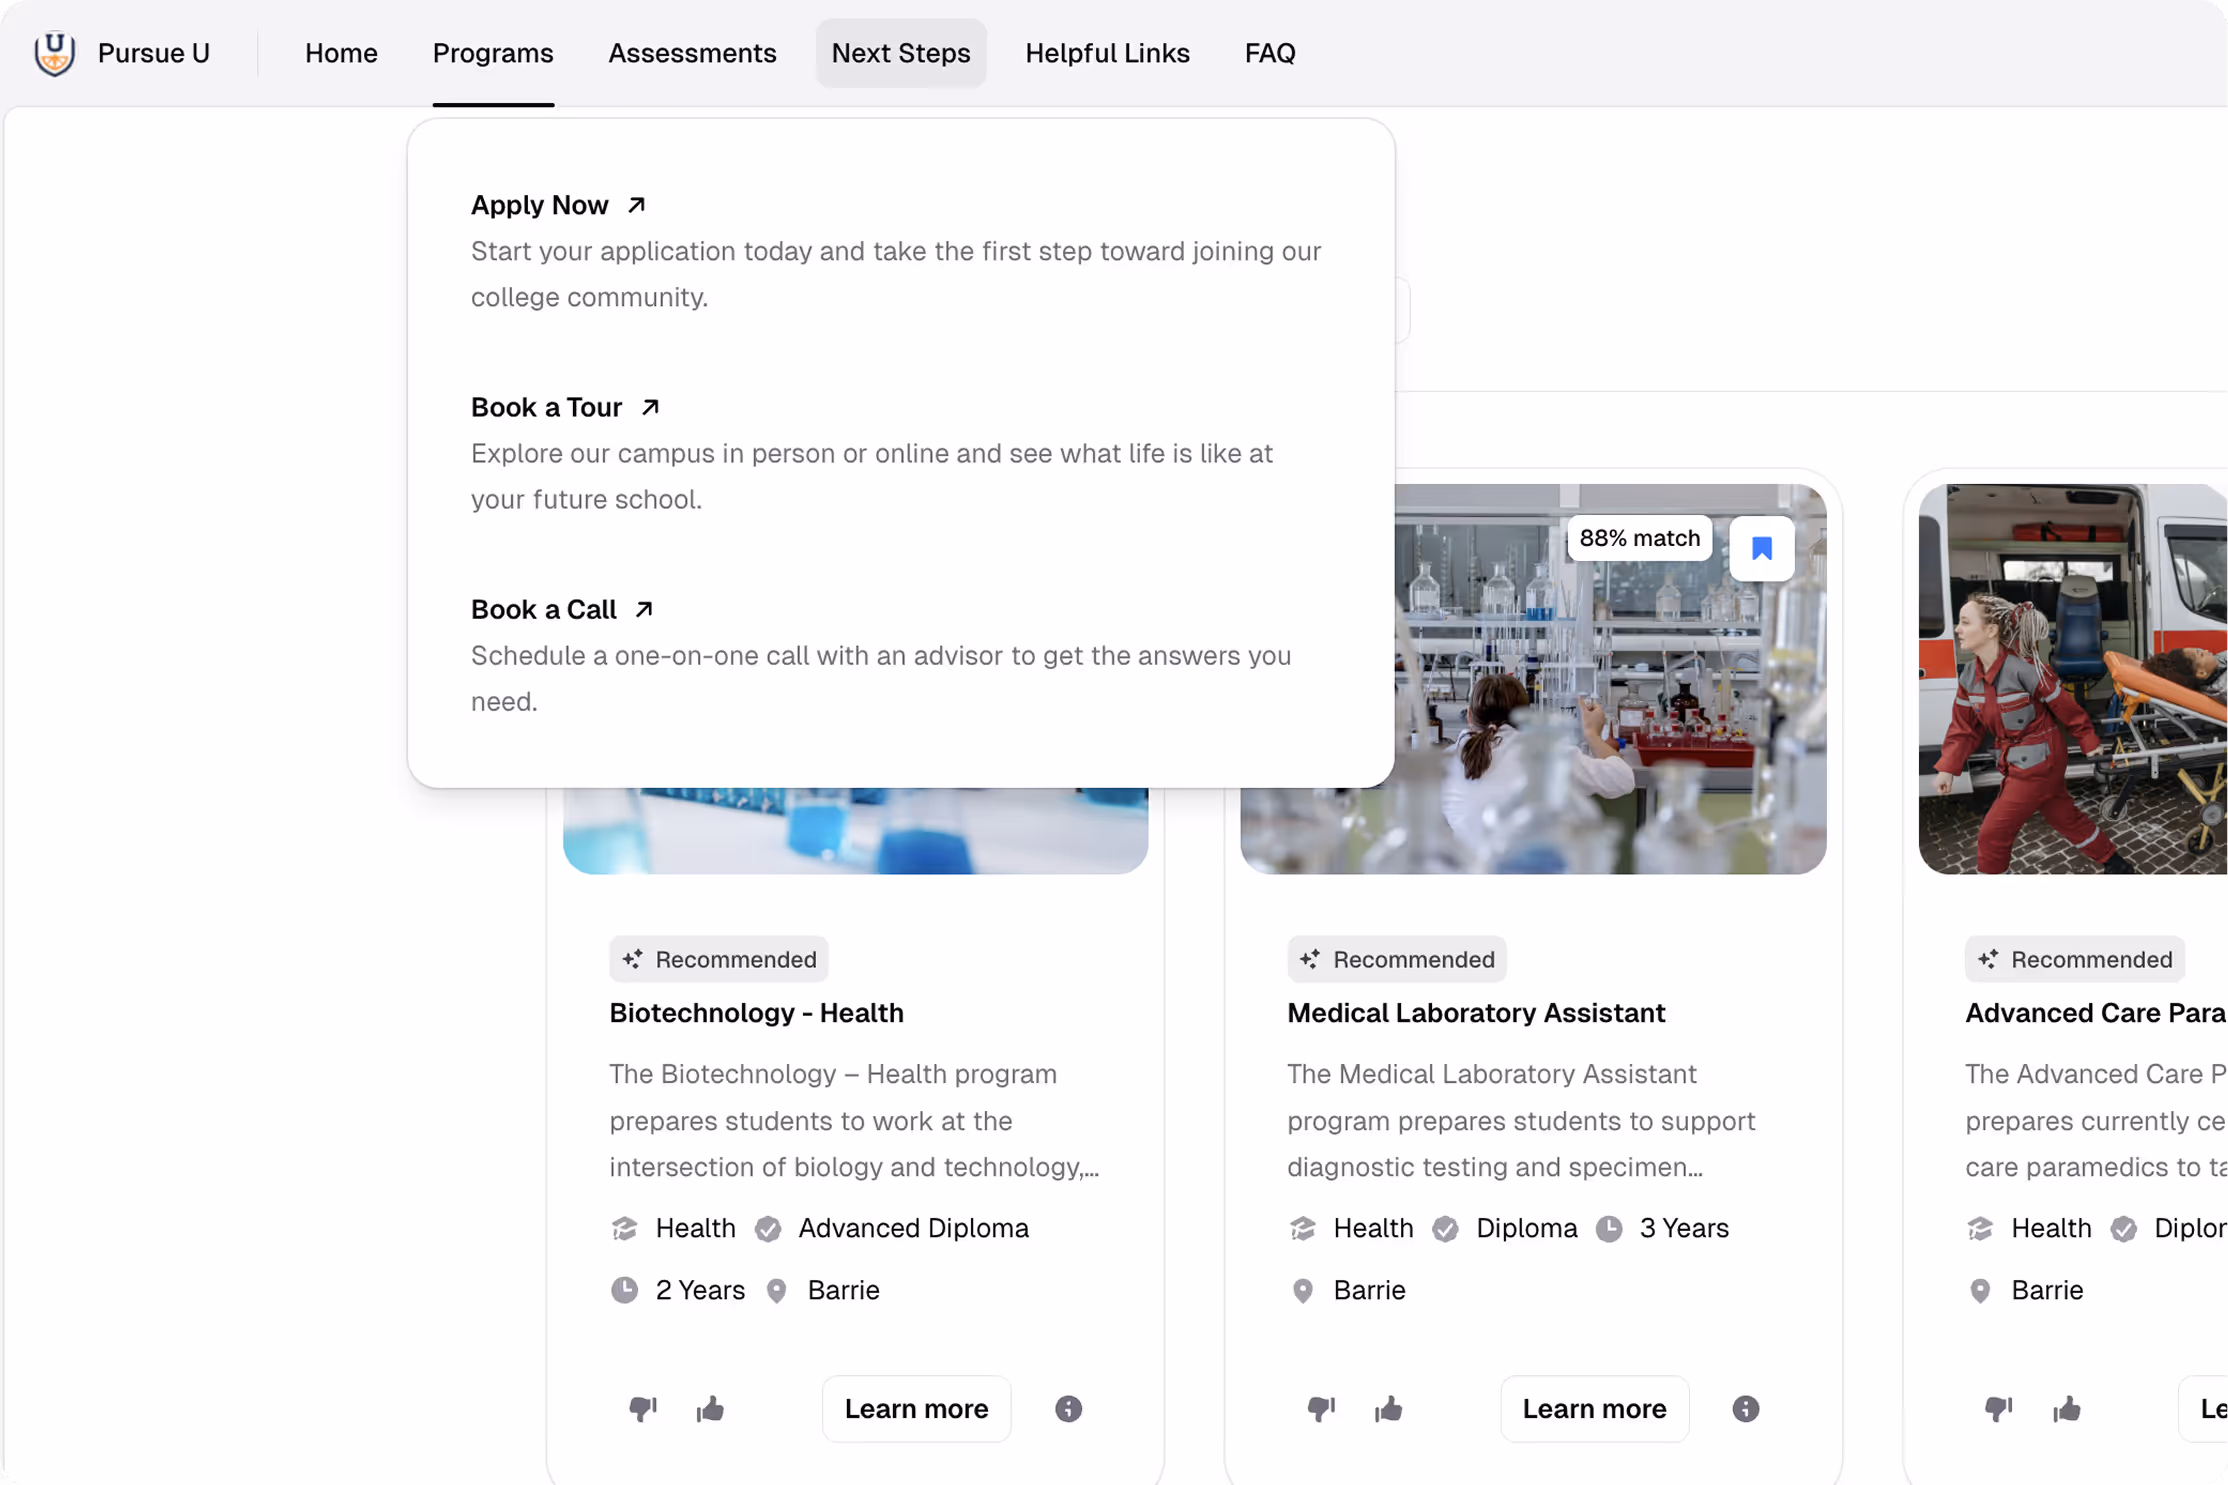Open info icon on Biotechnology - Health card
2228x1485 pixels.
click(x=1068, y=1409)
